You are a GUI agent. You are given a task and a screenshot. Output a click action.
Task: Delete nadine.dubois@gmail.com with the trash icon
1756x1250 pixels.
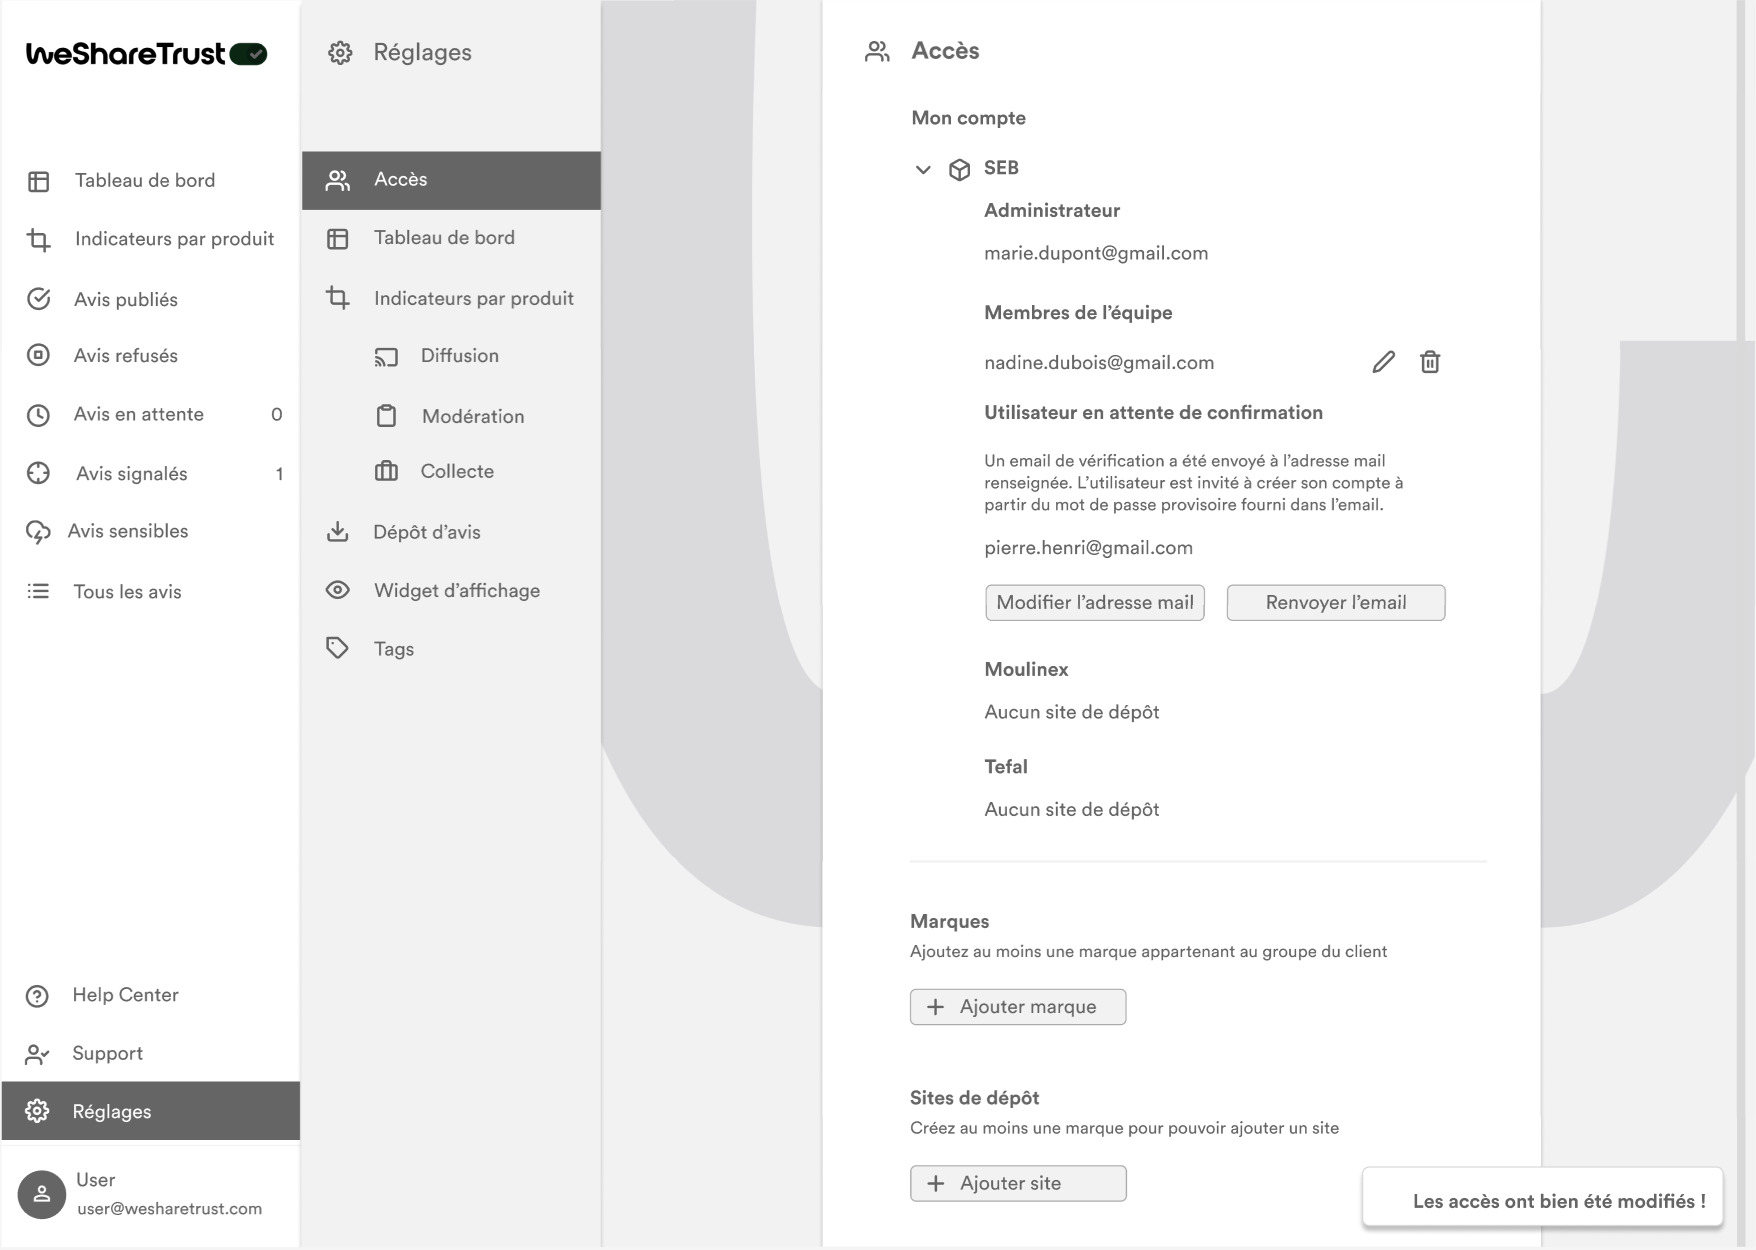pos(1430,362)
